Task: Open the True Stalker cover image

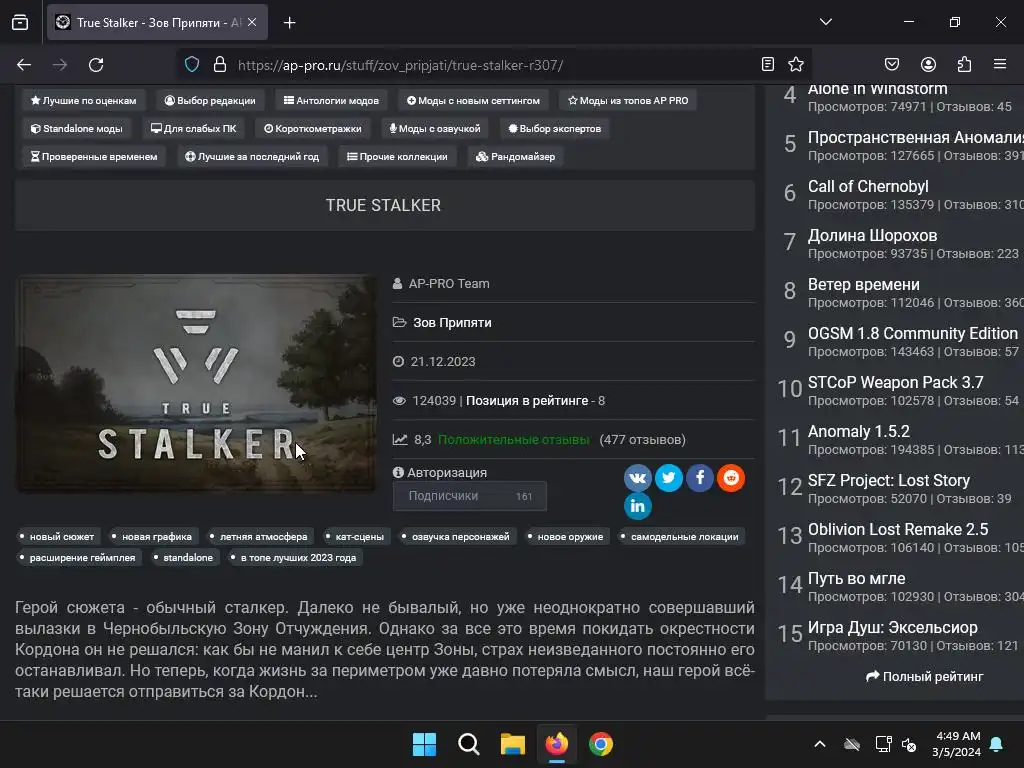Action: (x=196, y=383)
